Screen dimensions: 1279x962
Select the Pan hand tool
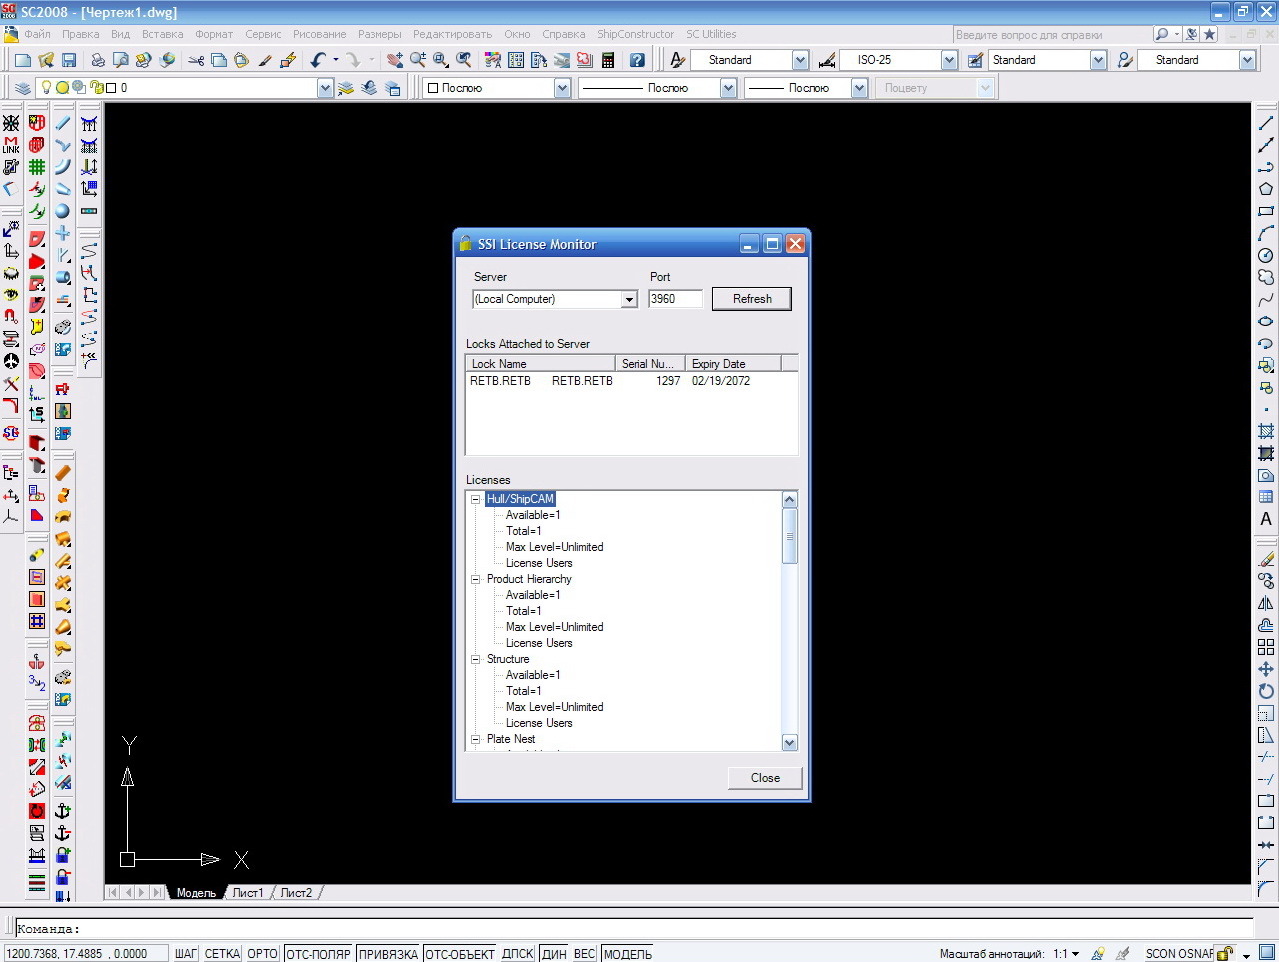[x=395, y=60]
